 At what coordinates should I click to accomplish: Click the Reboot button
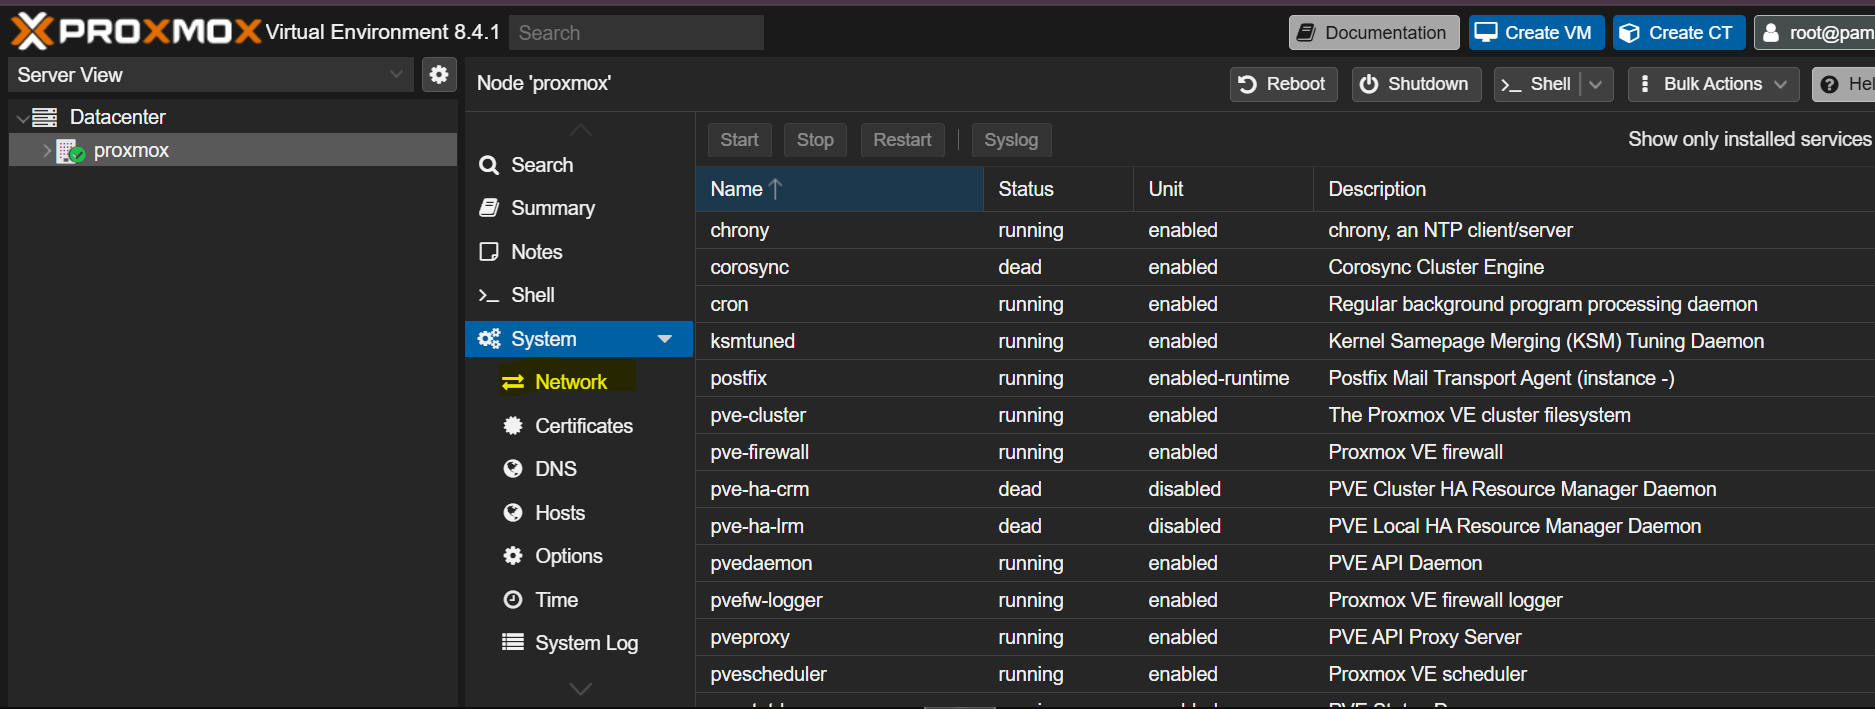[1283, 85]
